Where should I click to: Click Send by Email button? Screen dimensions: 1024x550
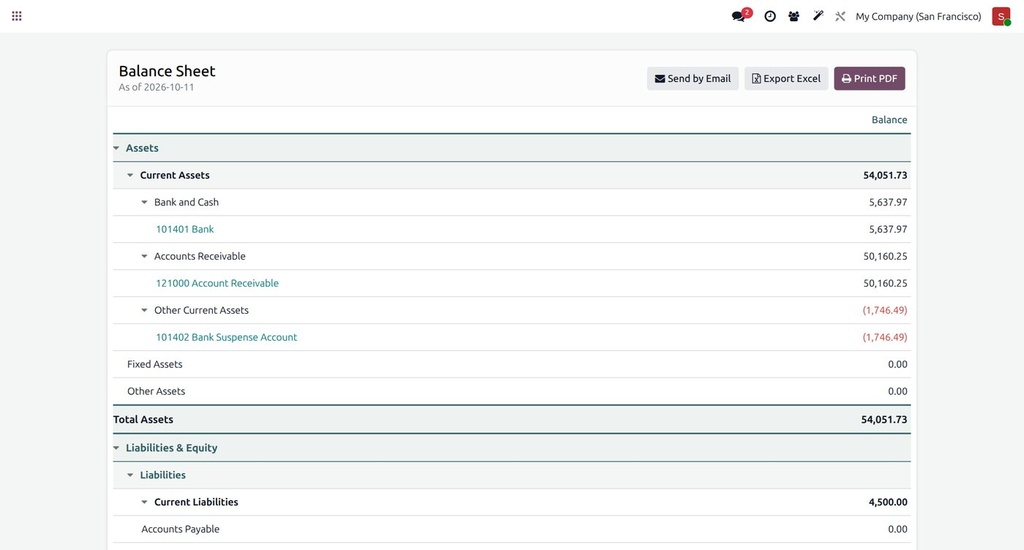(x=693, y=78)
